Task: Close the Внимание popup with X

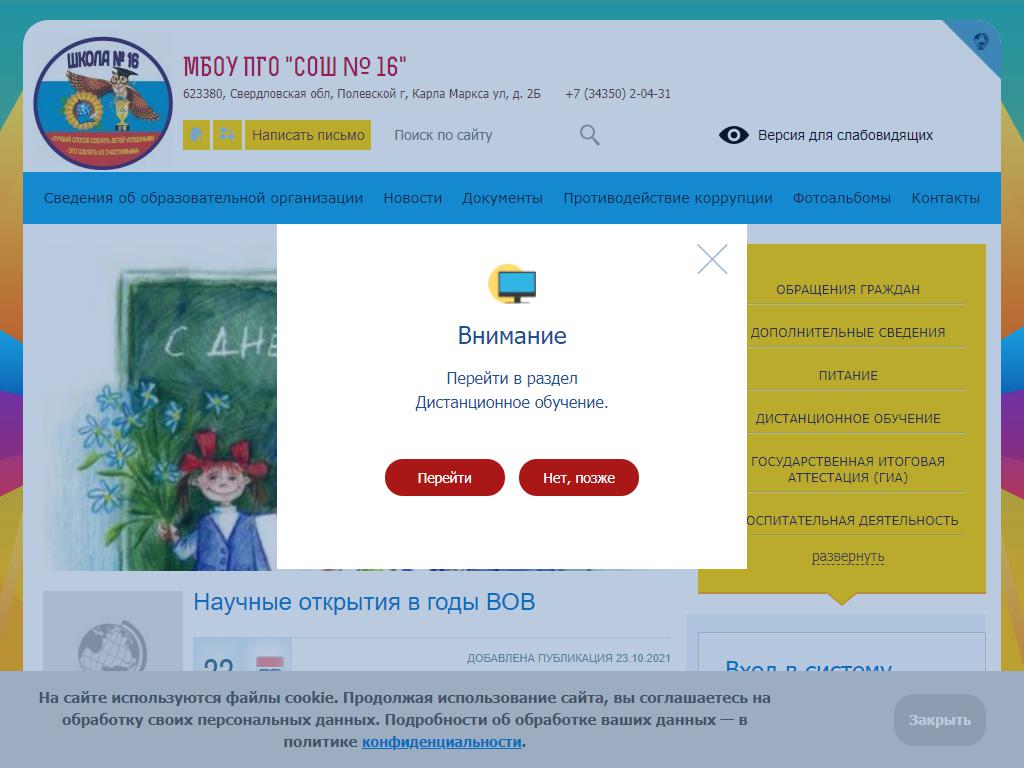Action: click(x=712, y=260)
